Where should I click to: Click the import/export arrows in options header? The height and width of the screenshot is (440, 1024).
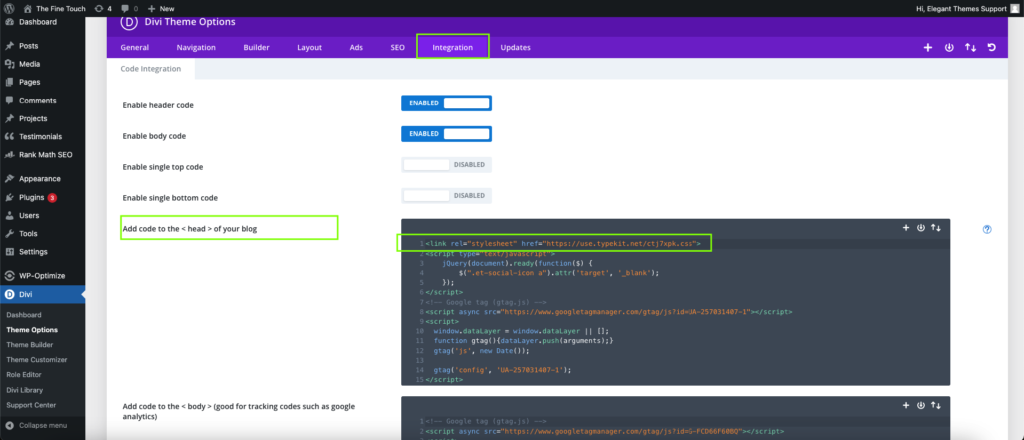[x=970, y=48]
